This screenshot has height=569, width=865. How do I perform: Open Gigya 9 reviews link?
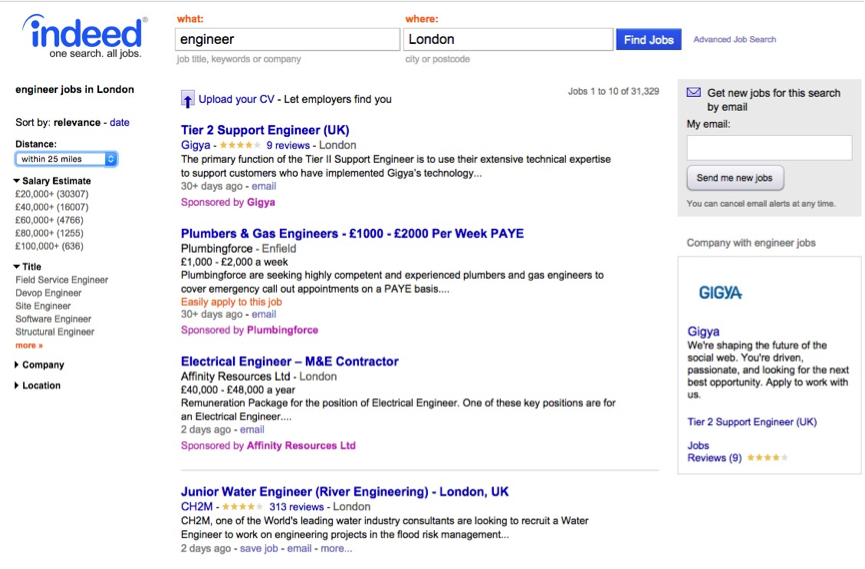(288, 145)
